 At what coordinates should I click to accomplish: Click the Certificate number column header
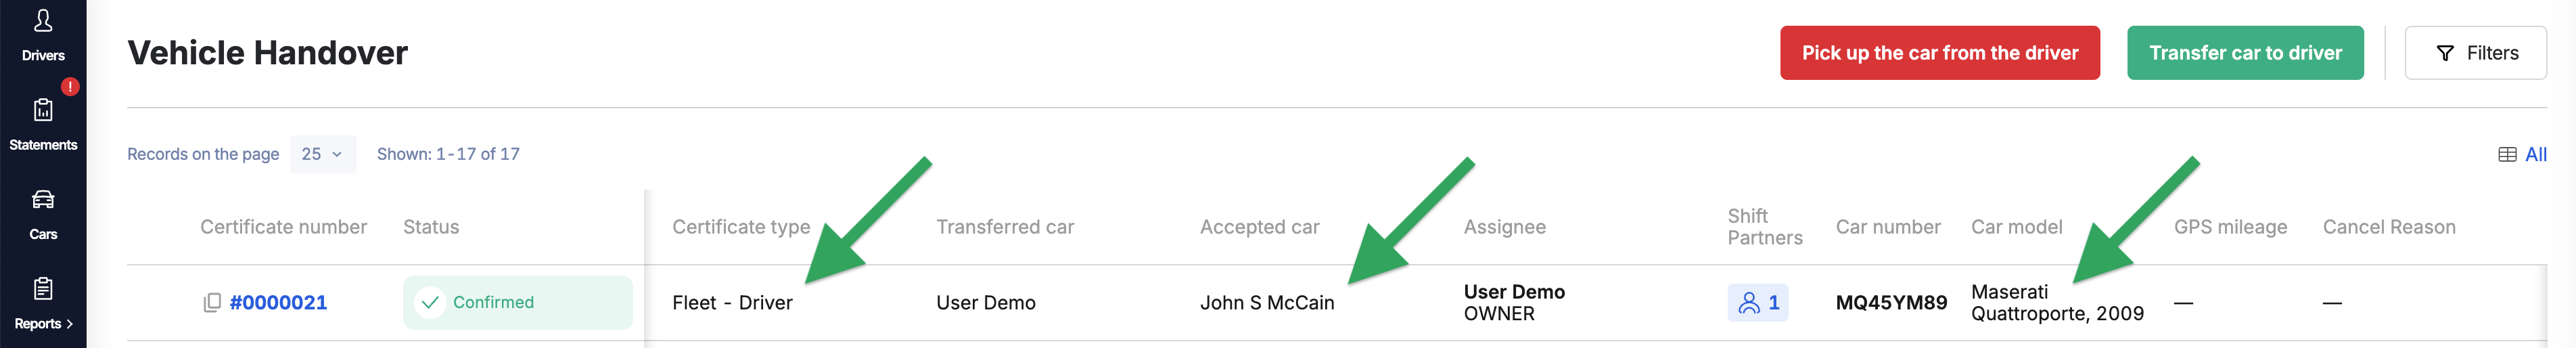tap(283, 227)
